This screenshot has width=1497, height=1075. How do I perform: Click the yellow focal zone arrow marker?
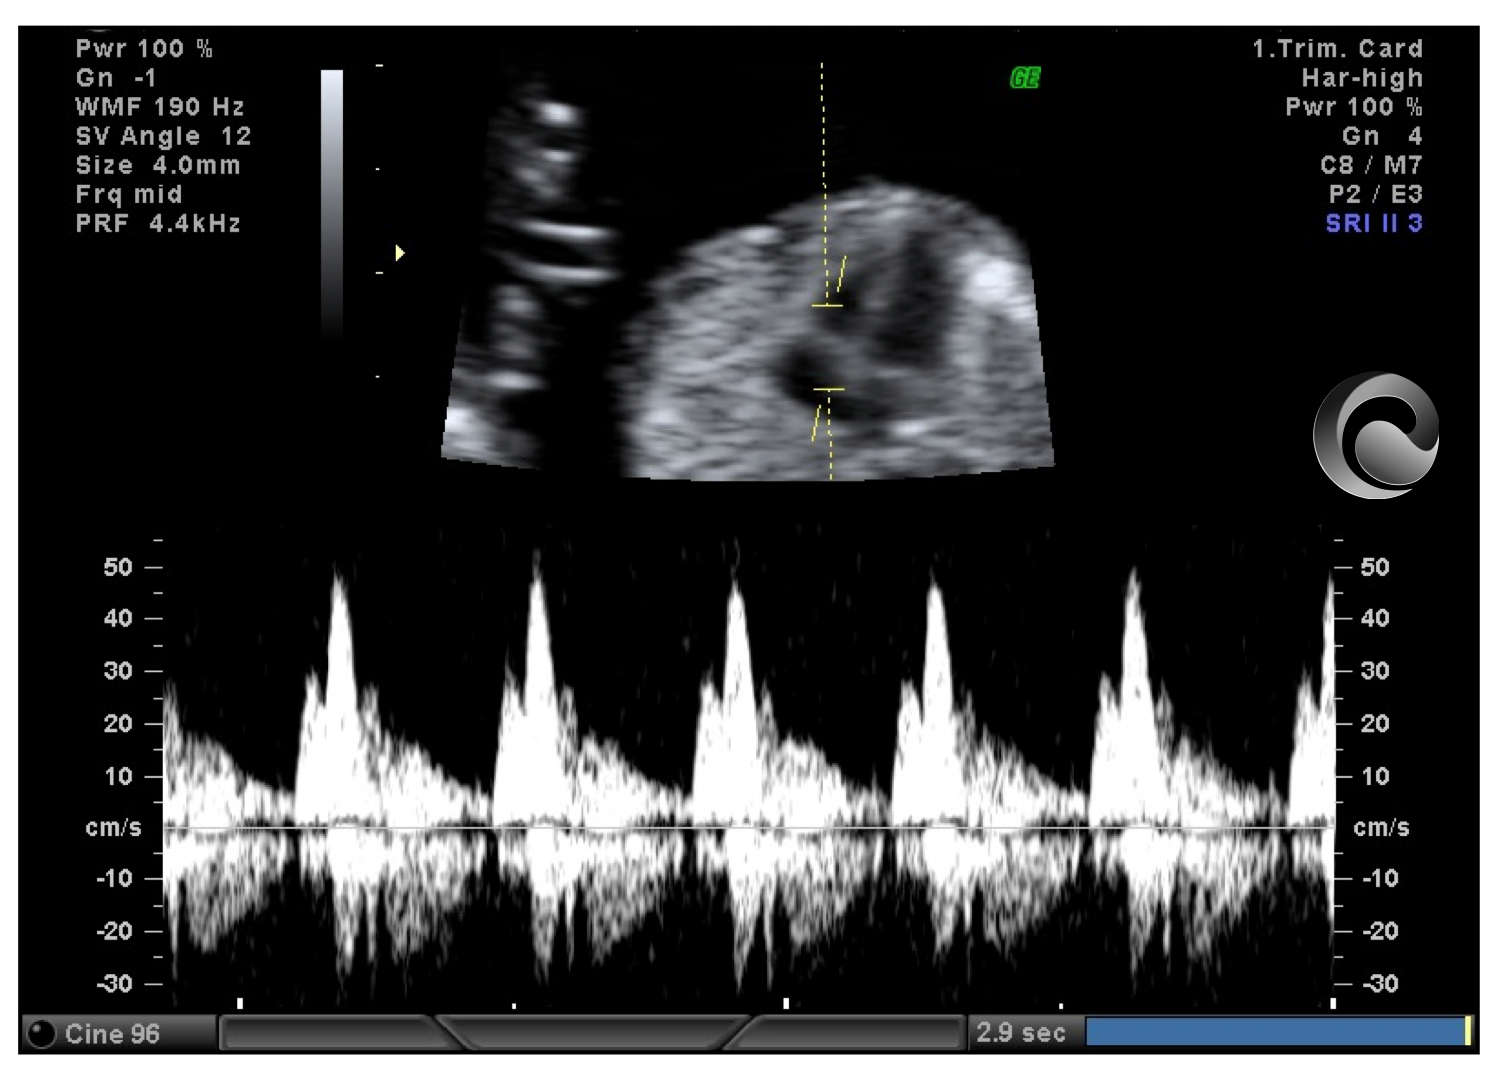pos(400,253)
